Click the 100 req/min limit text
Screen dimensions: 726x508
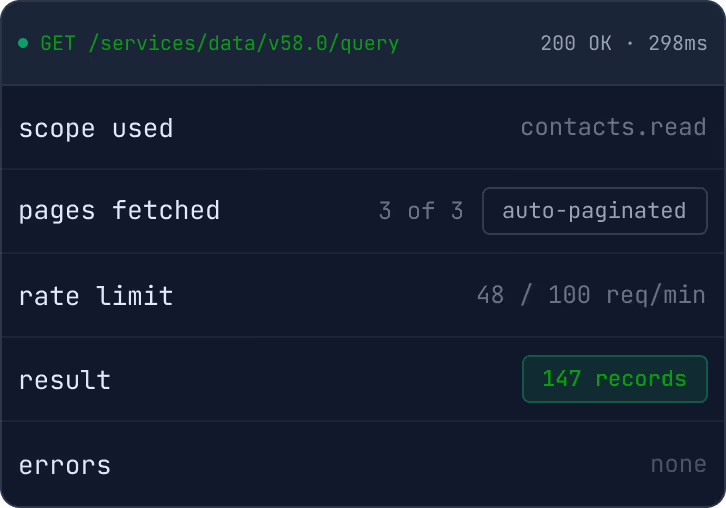click(x=627, y=295)
